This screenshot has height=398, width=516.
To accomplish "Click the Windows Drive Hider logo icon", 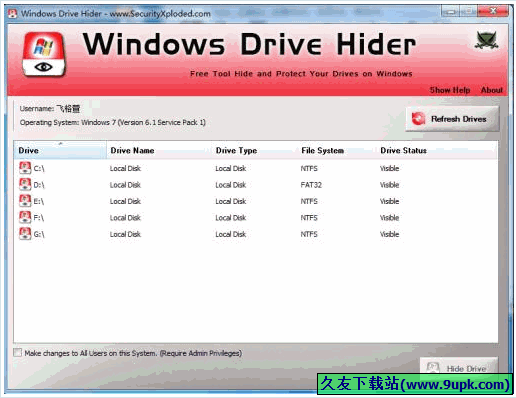I will click(x=44, y=54).
